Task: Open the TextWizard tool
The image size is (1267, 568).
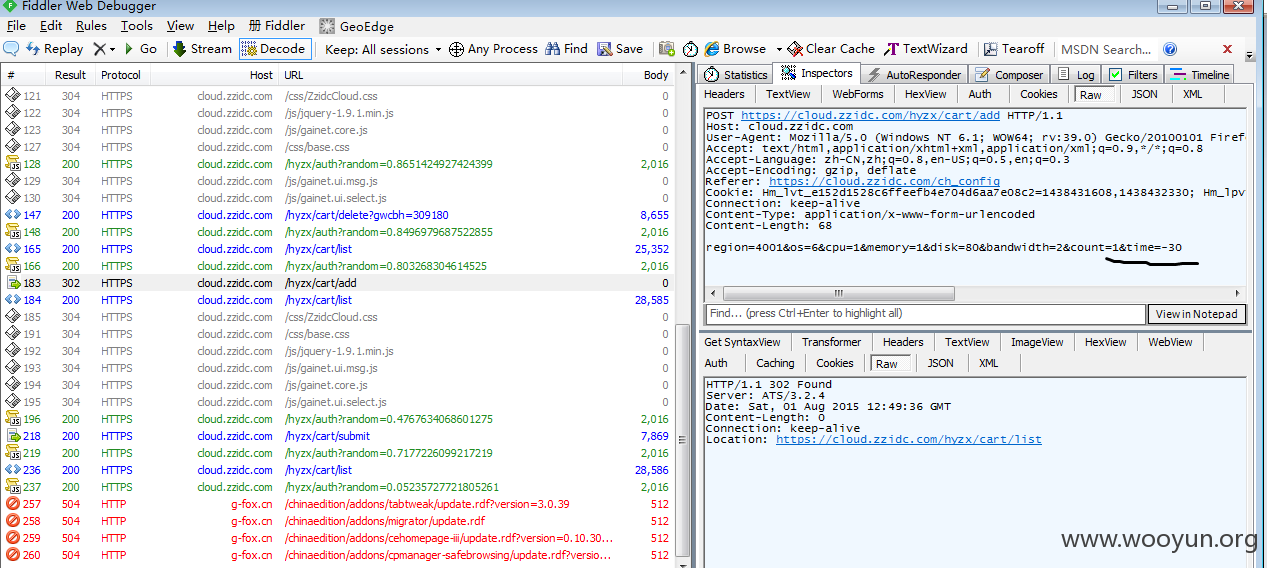Action: click(x=926, y=49)
